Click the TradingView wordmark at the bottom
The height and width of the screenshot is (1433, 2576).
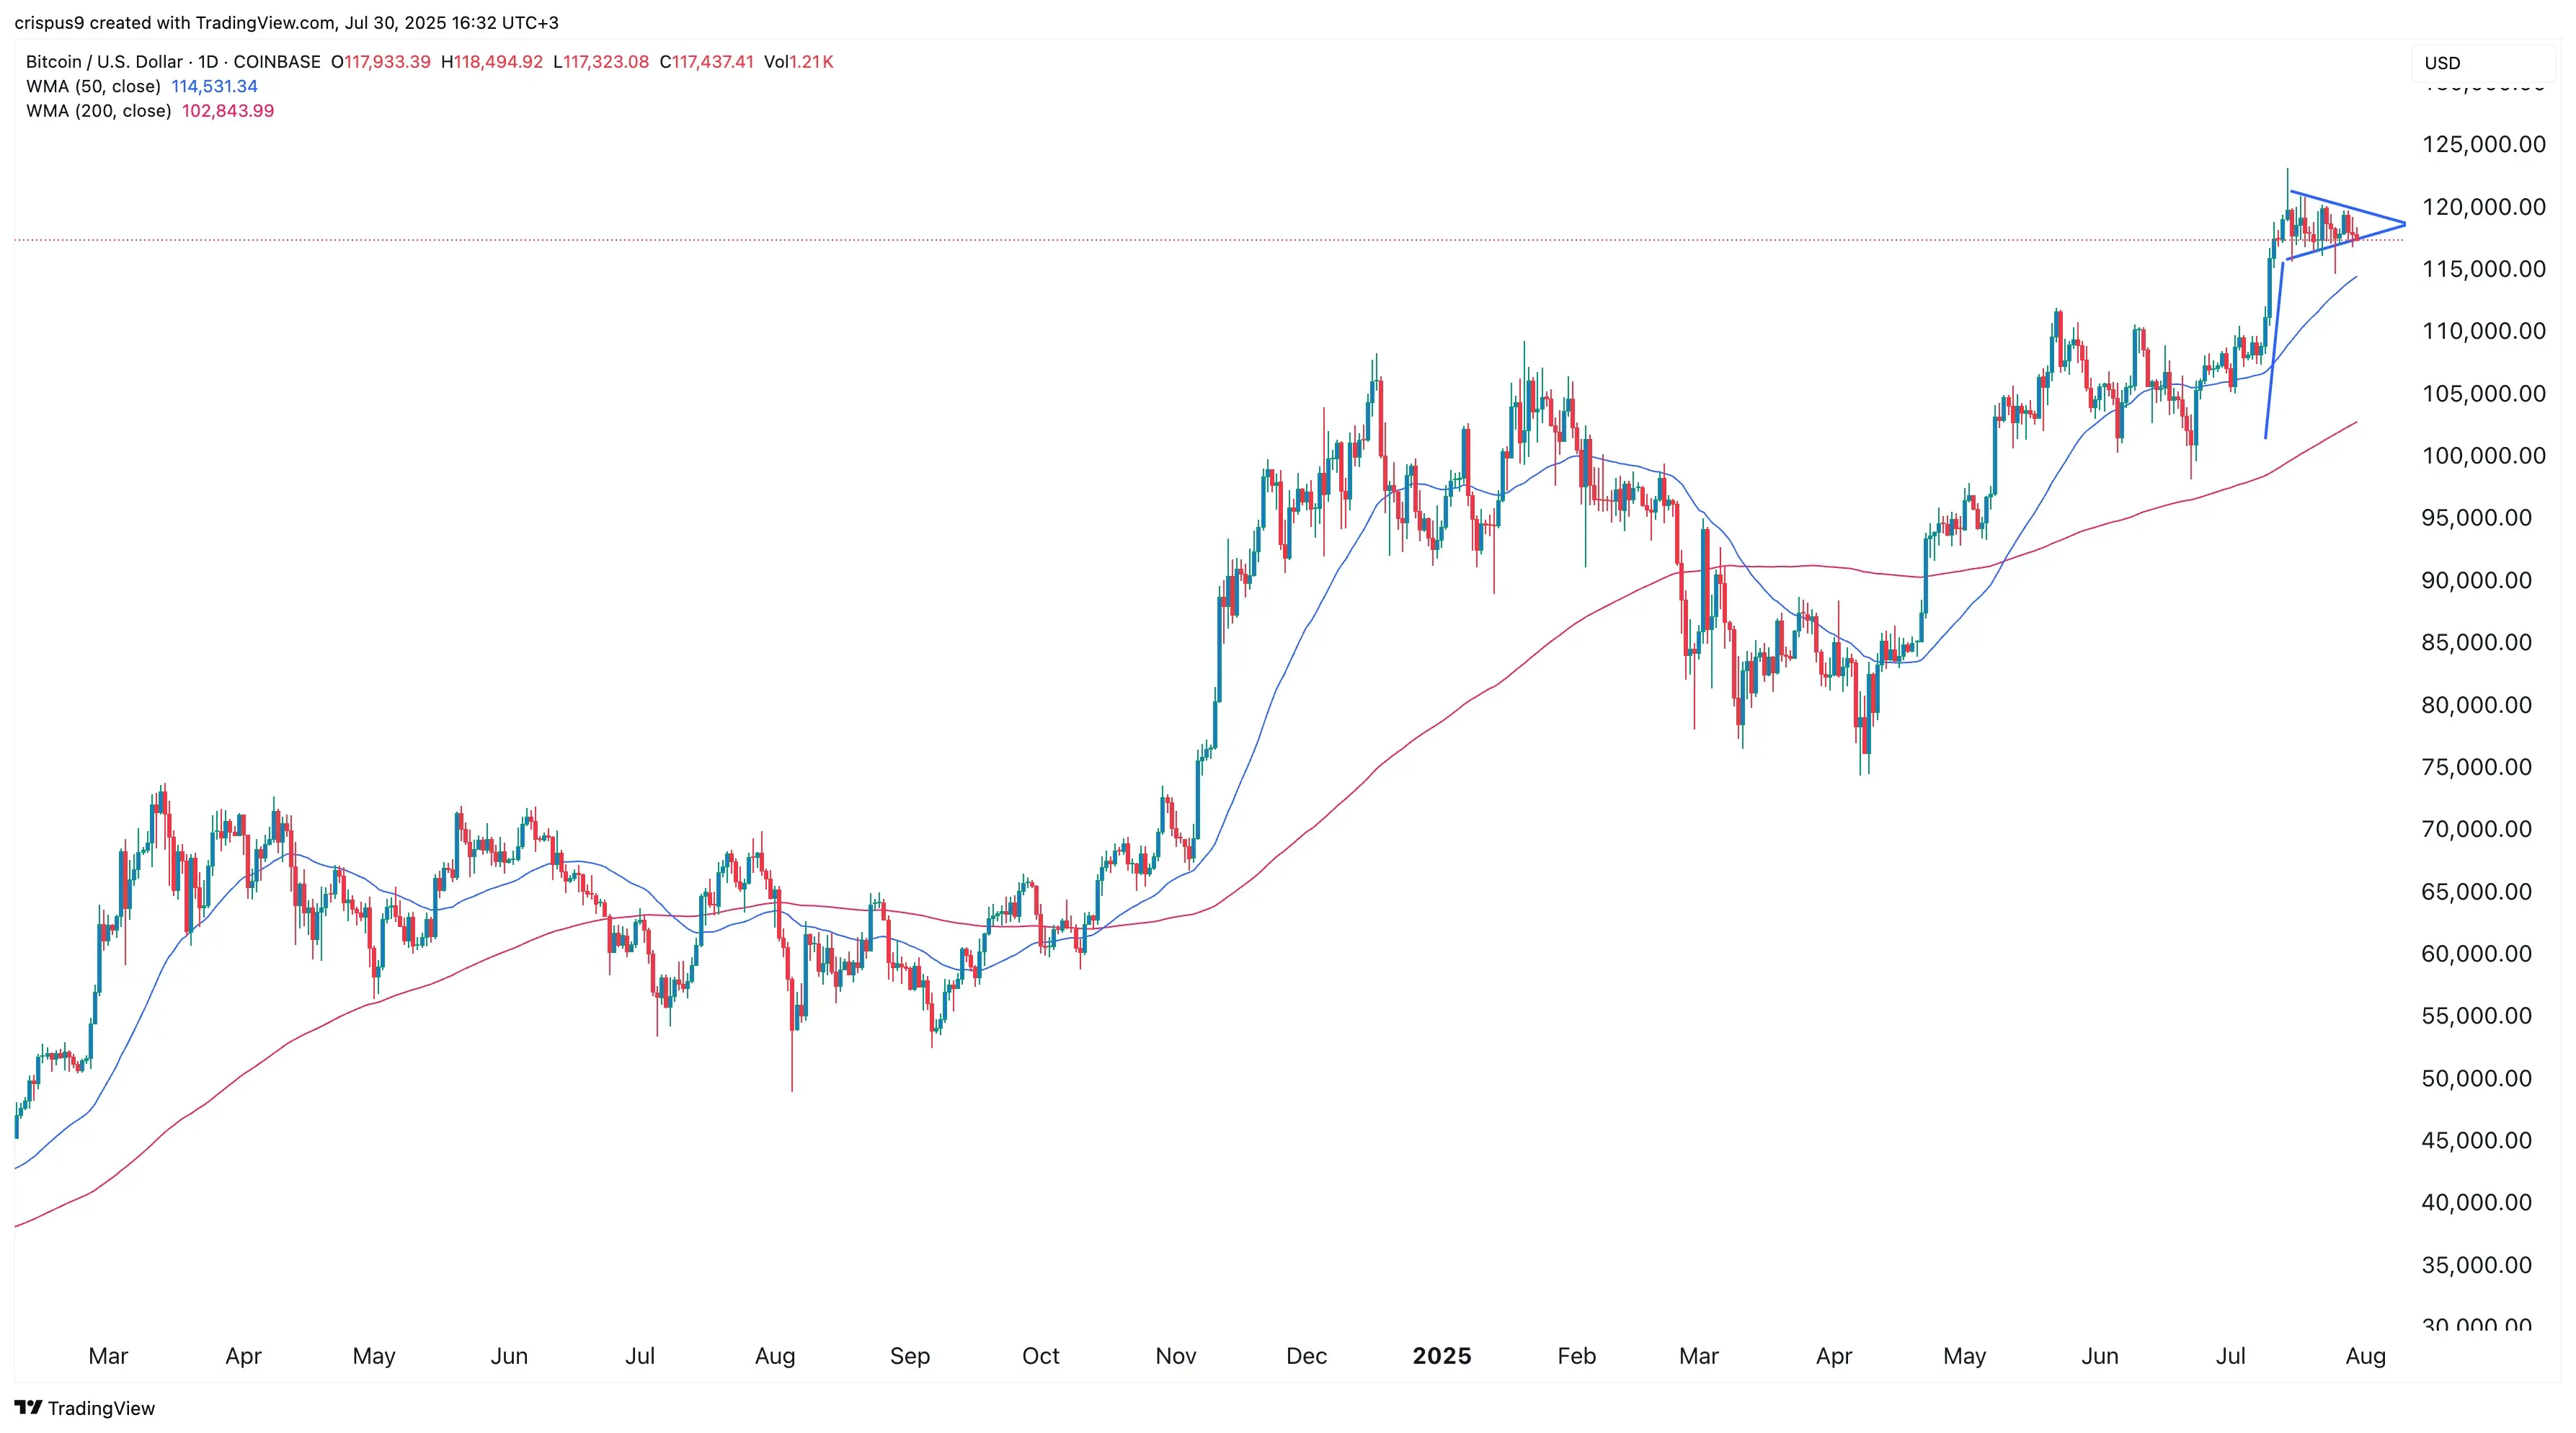click(101, 1408)
